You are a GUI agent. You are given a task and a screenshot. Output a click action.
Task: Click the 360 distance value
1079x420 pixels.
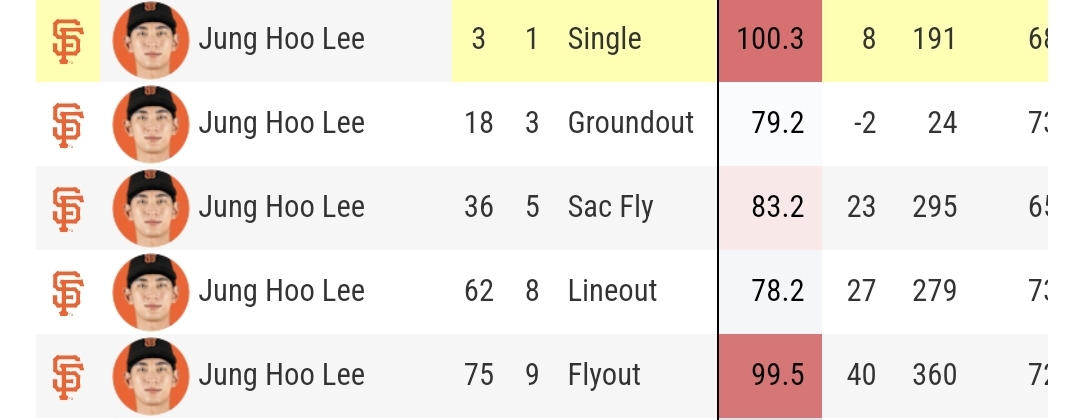(x=934, y=375)
